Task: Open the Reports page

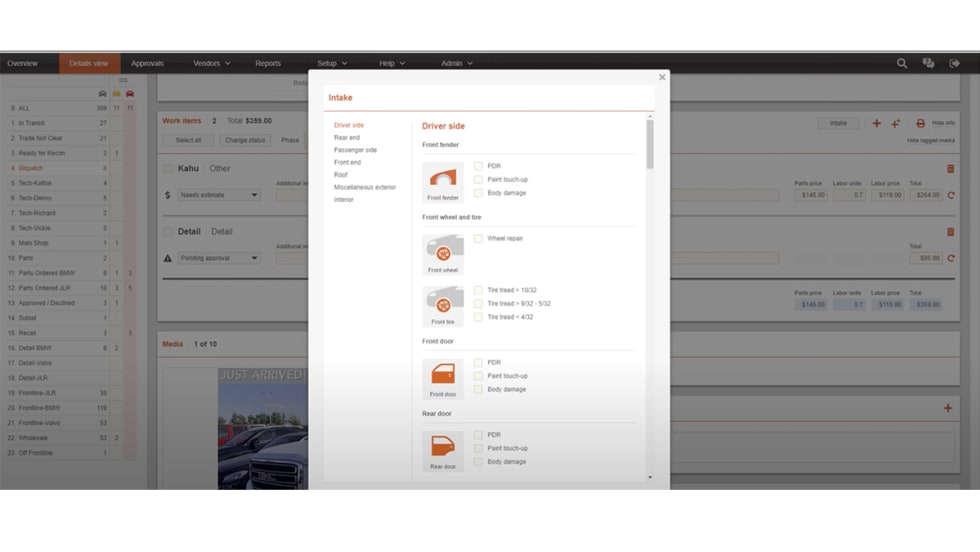Action: coord(268,63)
